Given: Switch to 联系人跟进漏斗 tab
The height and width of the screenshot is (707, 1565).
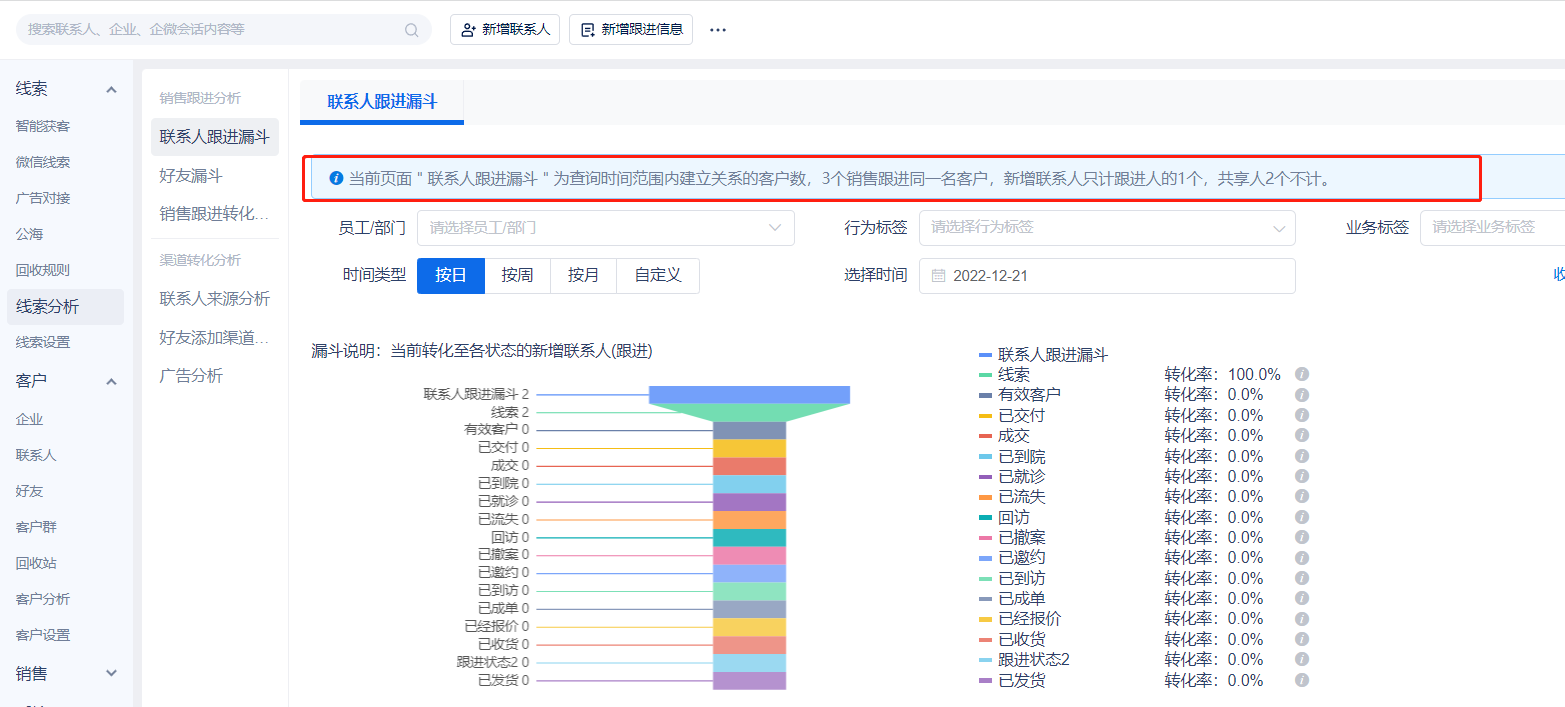Looking at the screenshot, I should click(382, 102).
